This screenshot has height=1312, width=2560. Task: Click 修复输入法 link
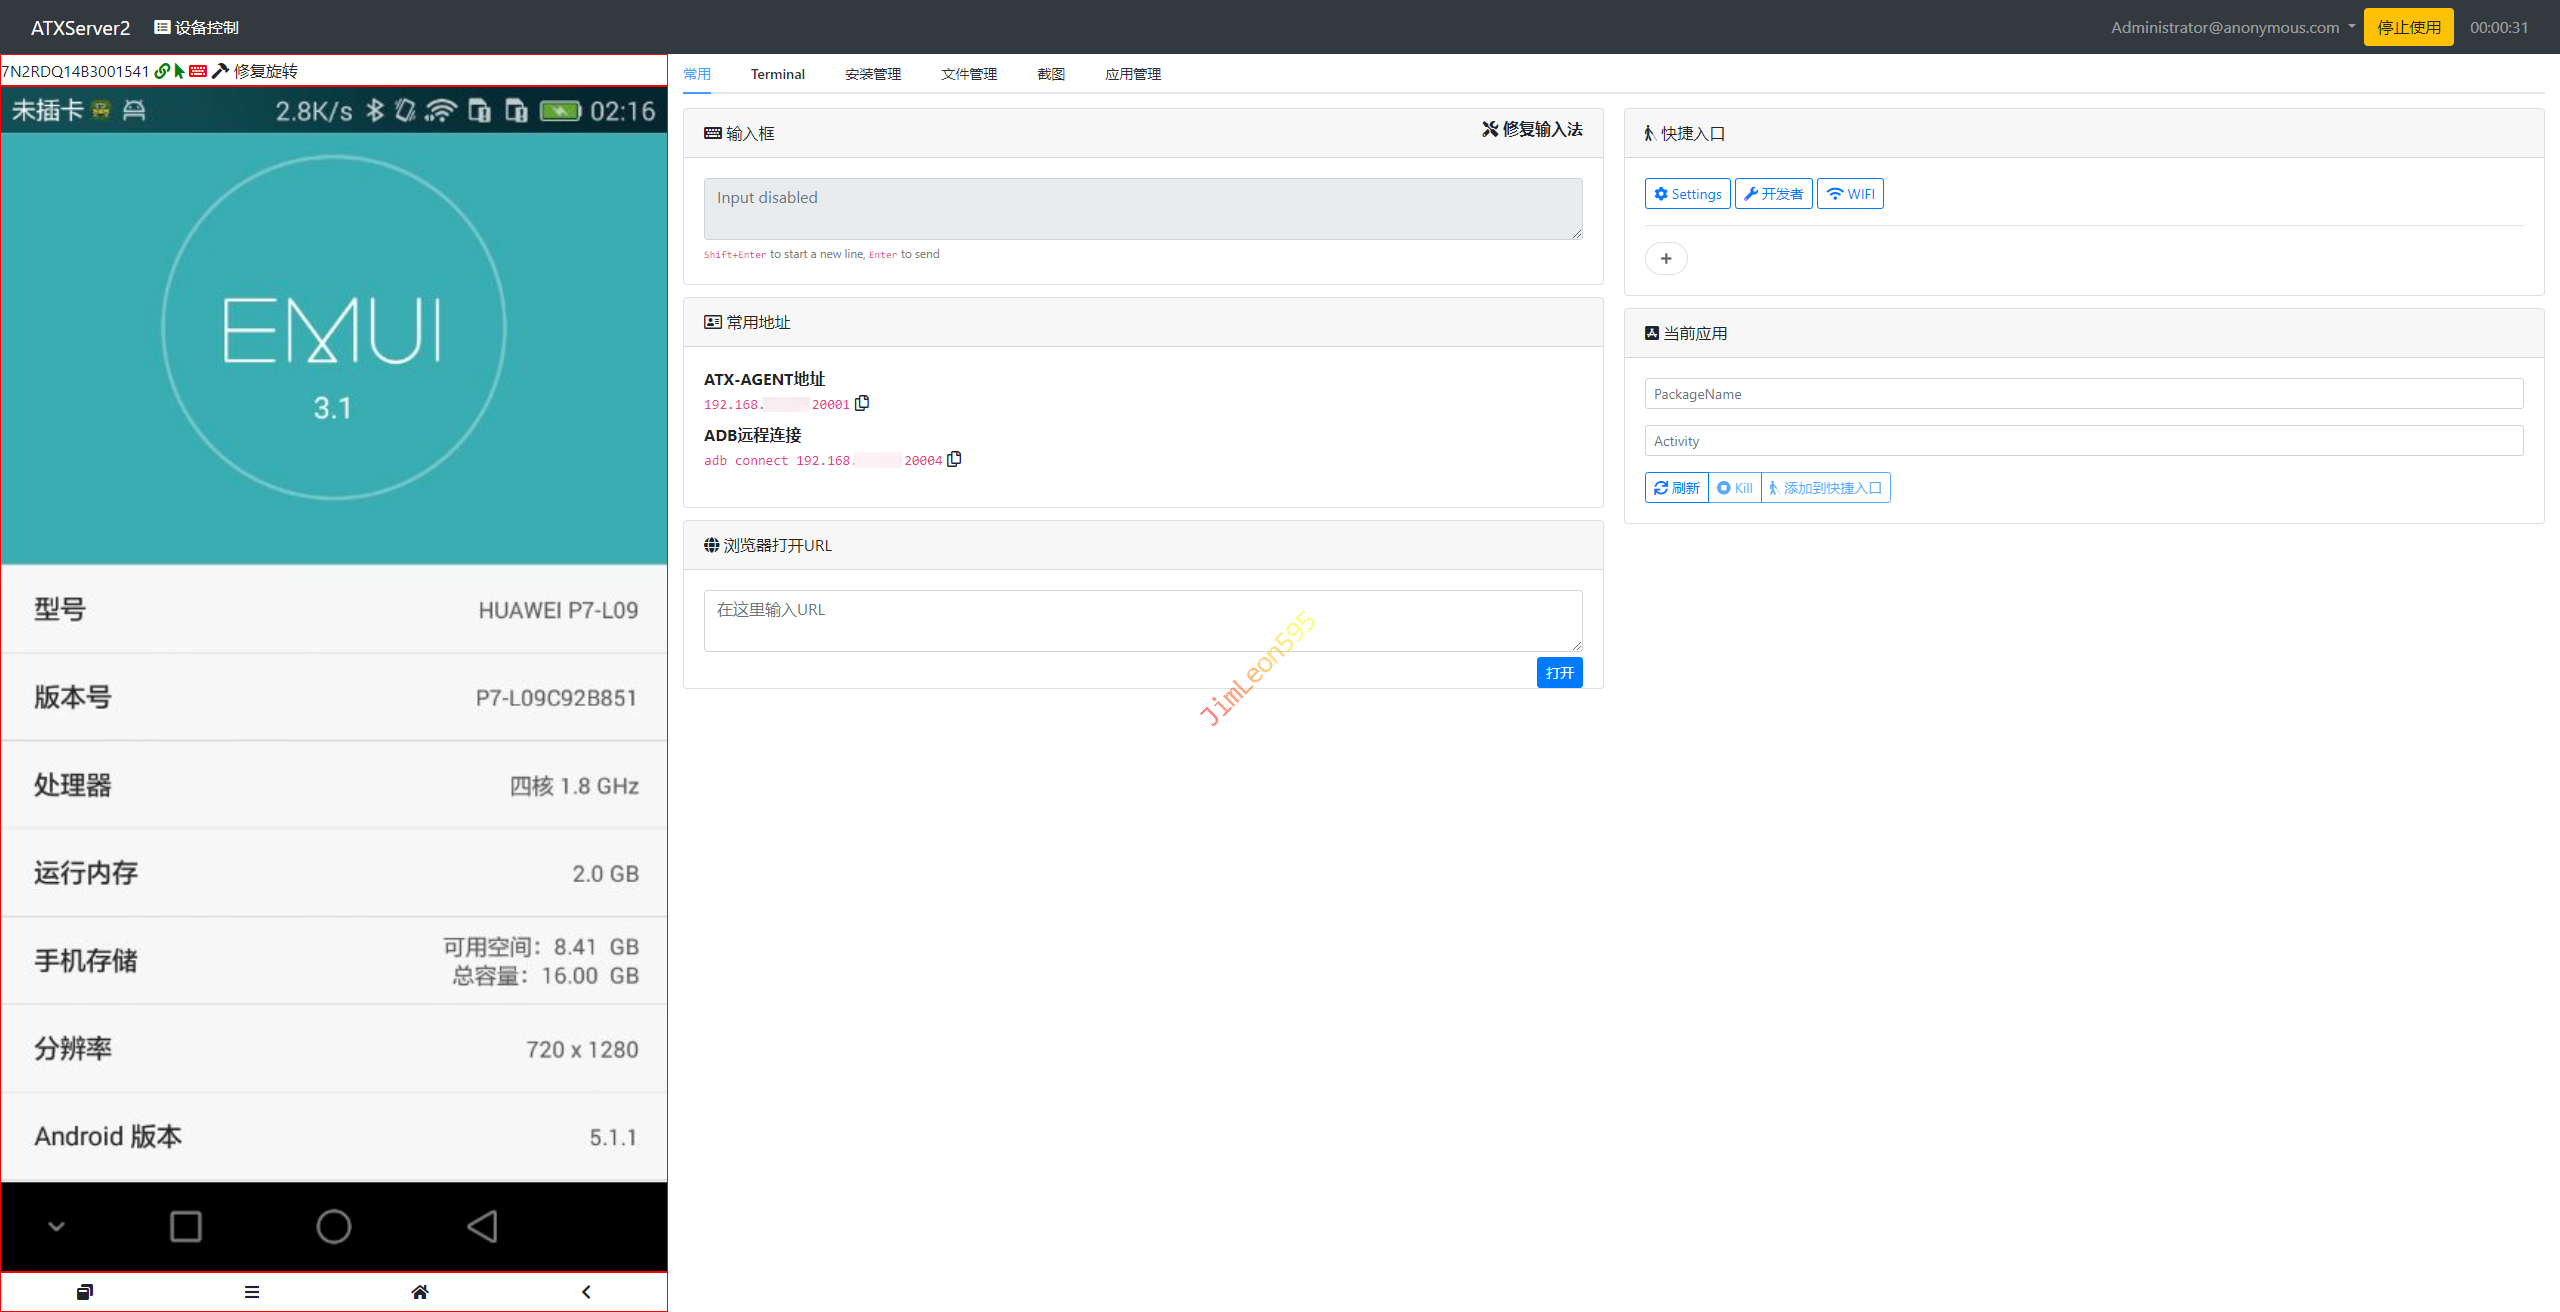[x=1532, y=129]
